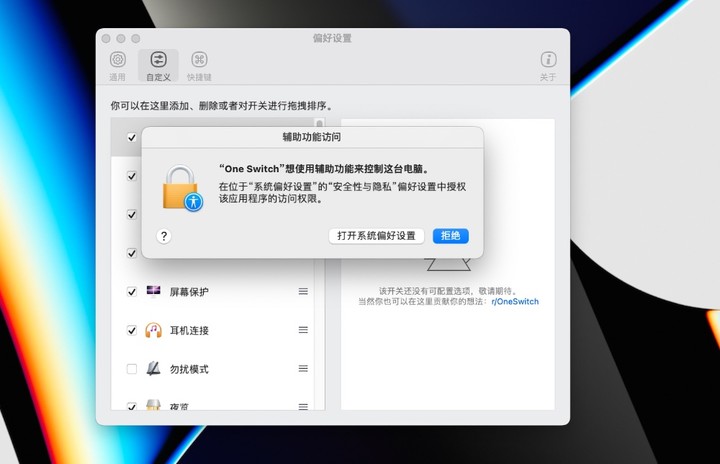720x464 pixels.
Task: Close the preferences window with red button
Action: coord(106,39)
